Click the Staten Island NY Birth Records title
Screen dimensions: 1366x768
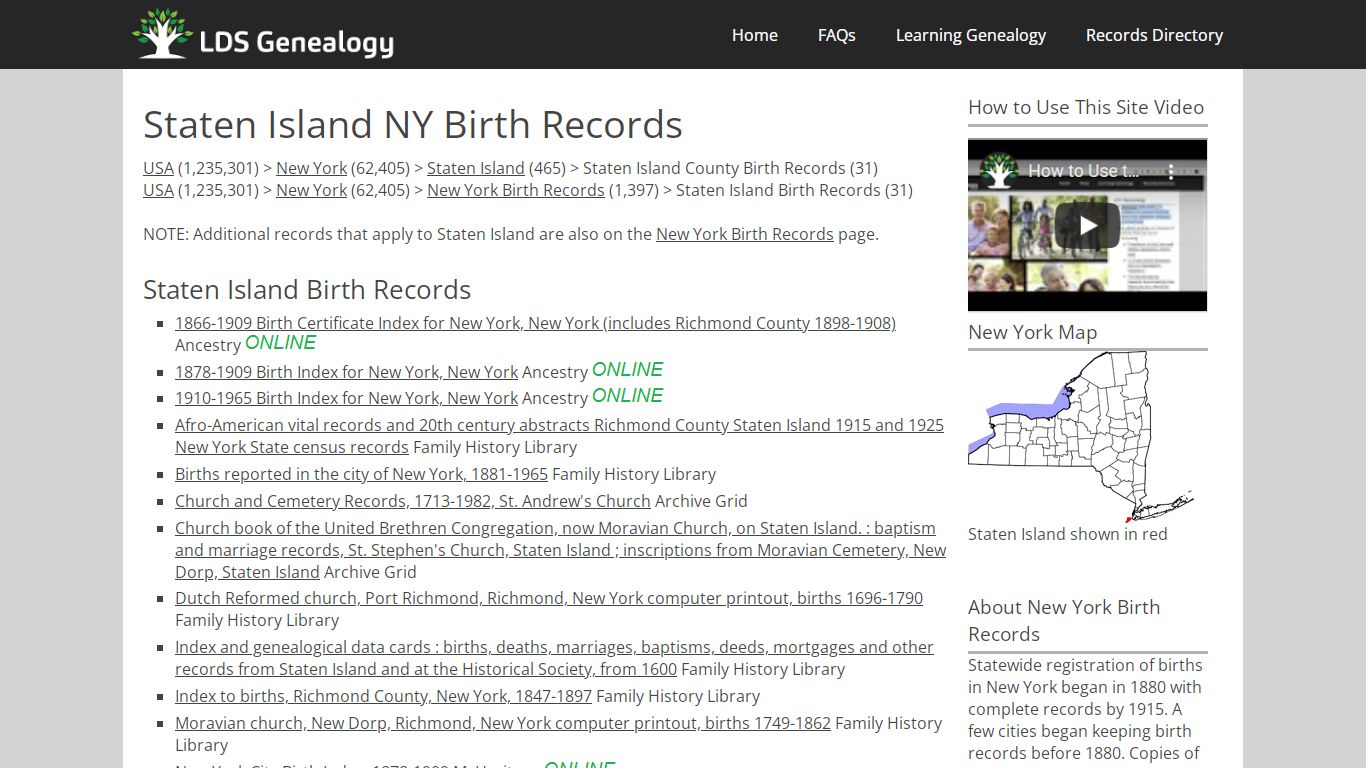pos(413,125)
